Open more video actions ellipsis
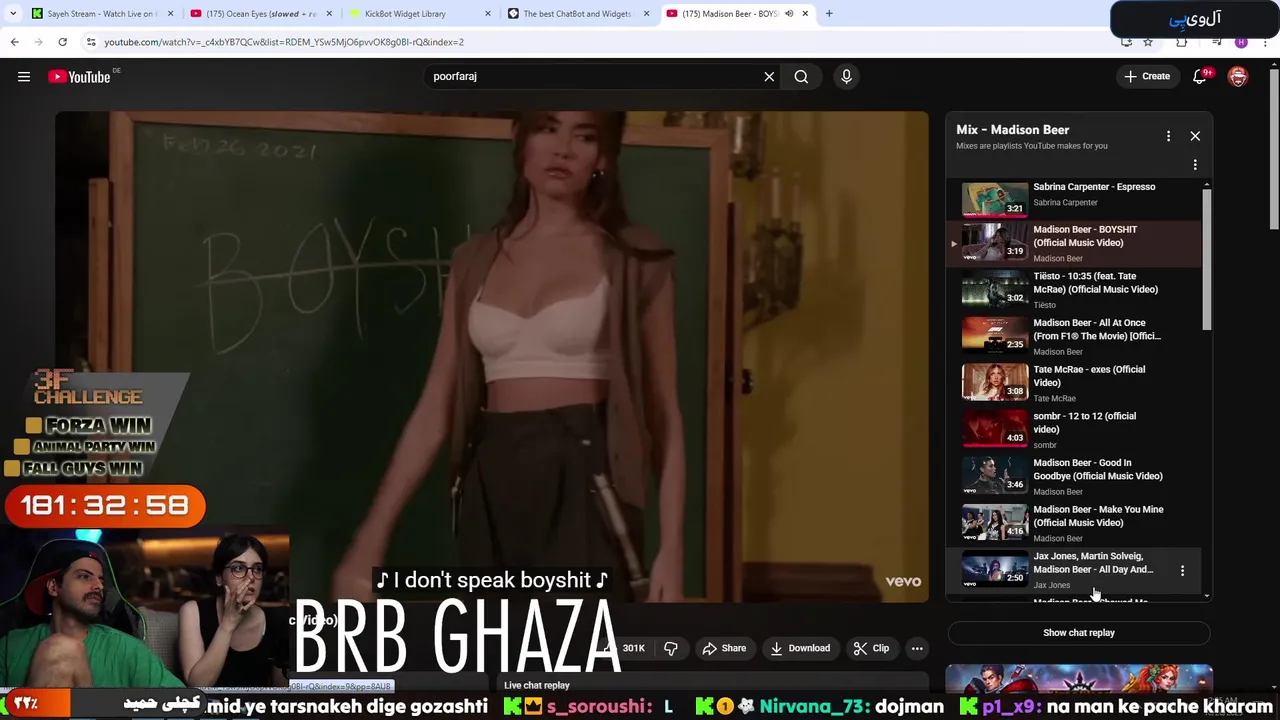Screen dimensions: 1280x720 click(x=917, y=648)
